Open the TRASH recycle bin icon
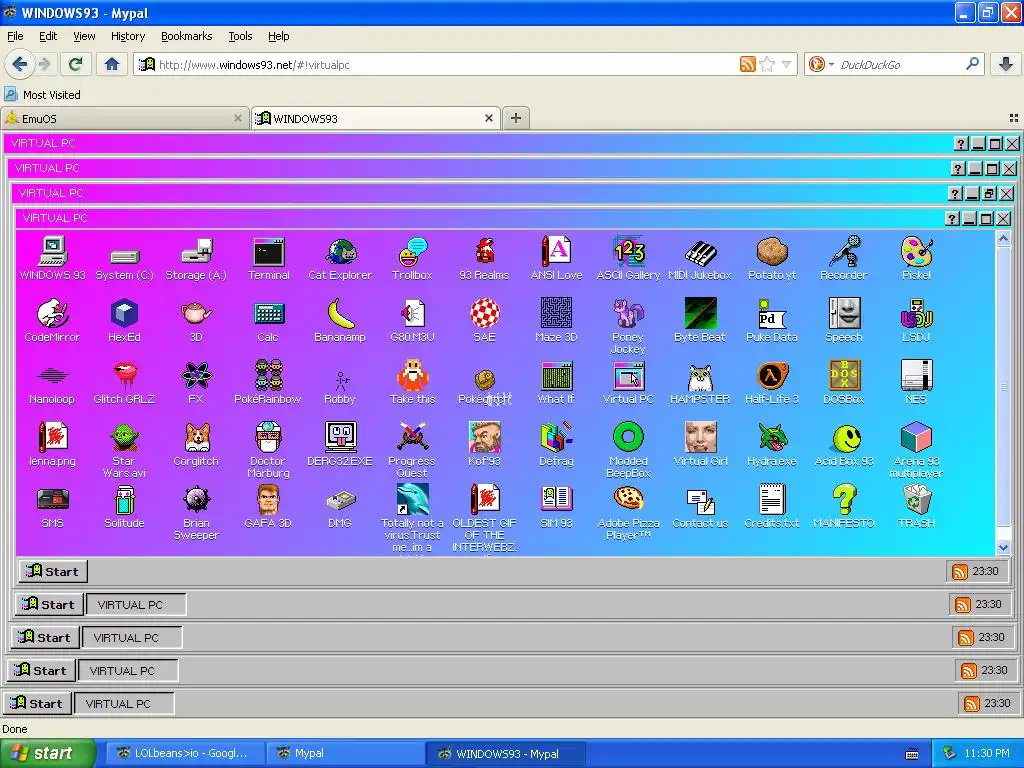The width and height of the screenshot is (1024, 768). (916, 507)
